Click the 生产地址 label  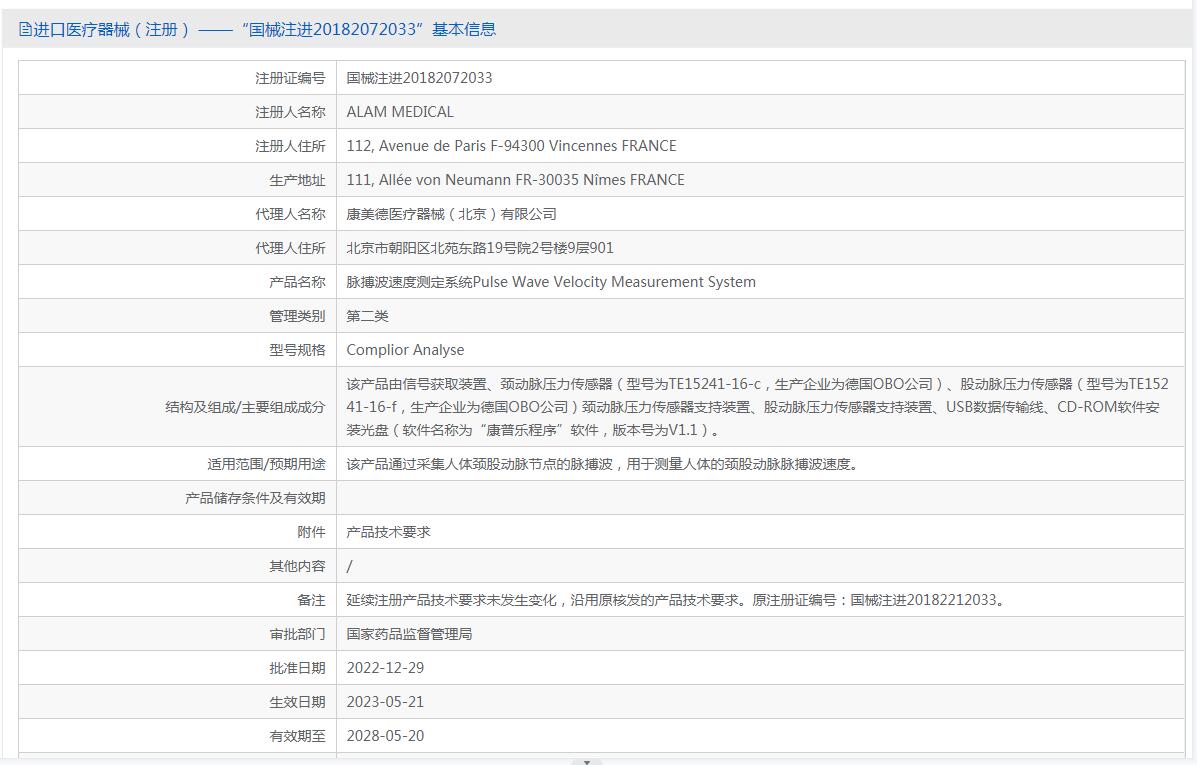pos(297,180)
